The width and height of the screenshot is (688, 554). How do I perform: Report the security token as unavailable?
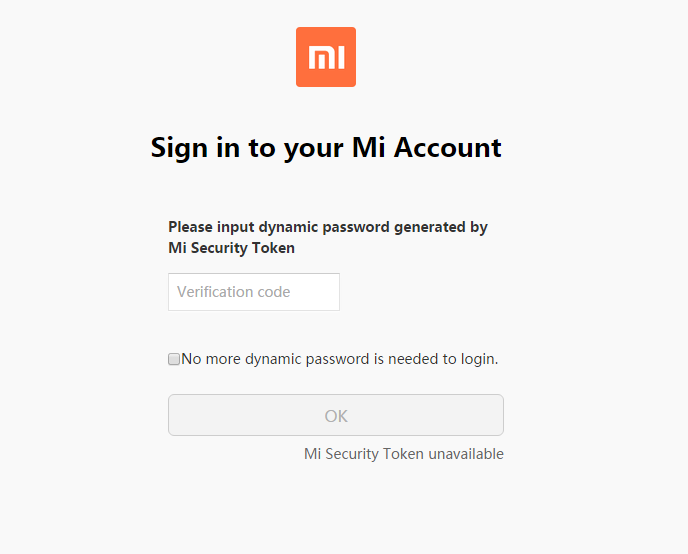tap(403, 454)
